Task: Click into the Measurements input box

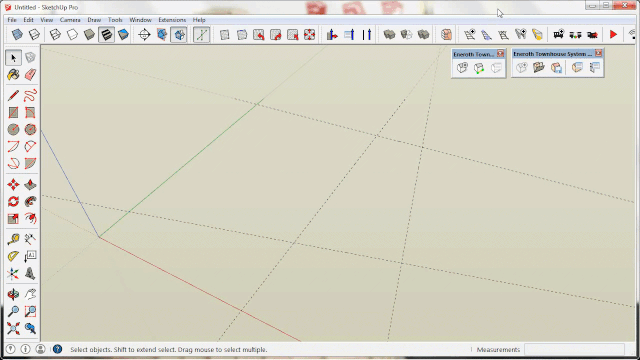Action: pyautogui.click(x=574, y=349)
